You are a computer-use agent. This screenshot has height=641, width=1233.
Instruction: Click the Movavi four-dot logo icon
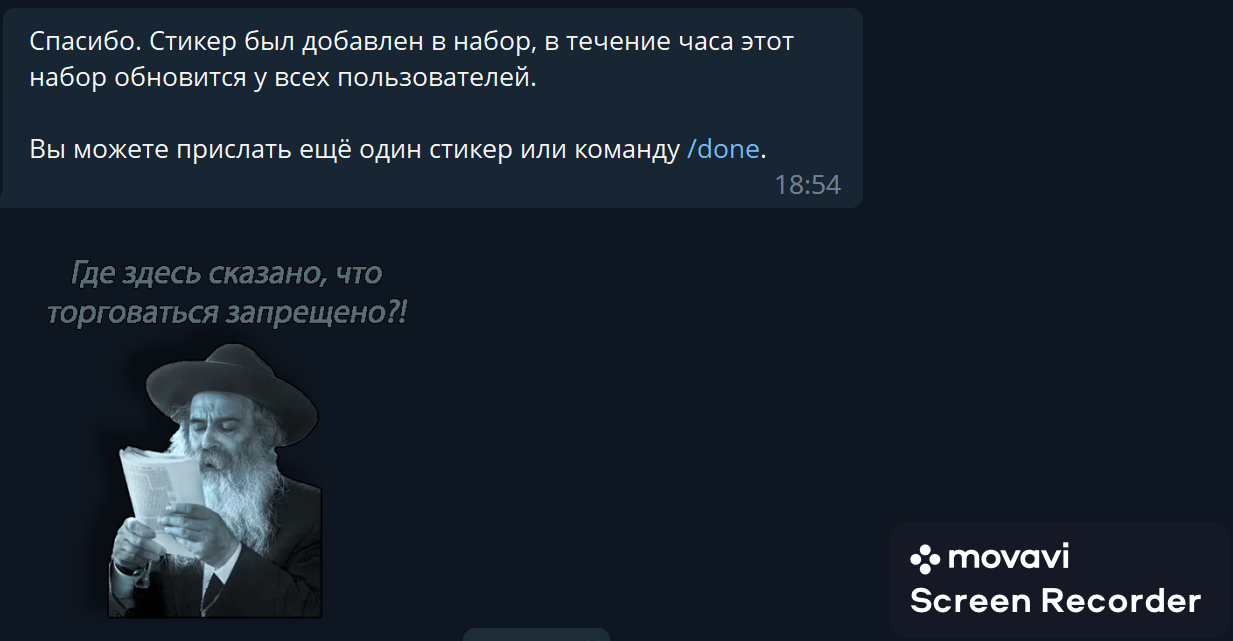point(925,558)
